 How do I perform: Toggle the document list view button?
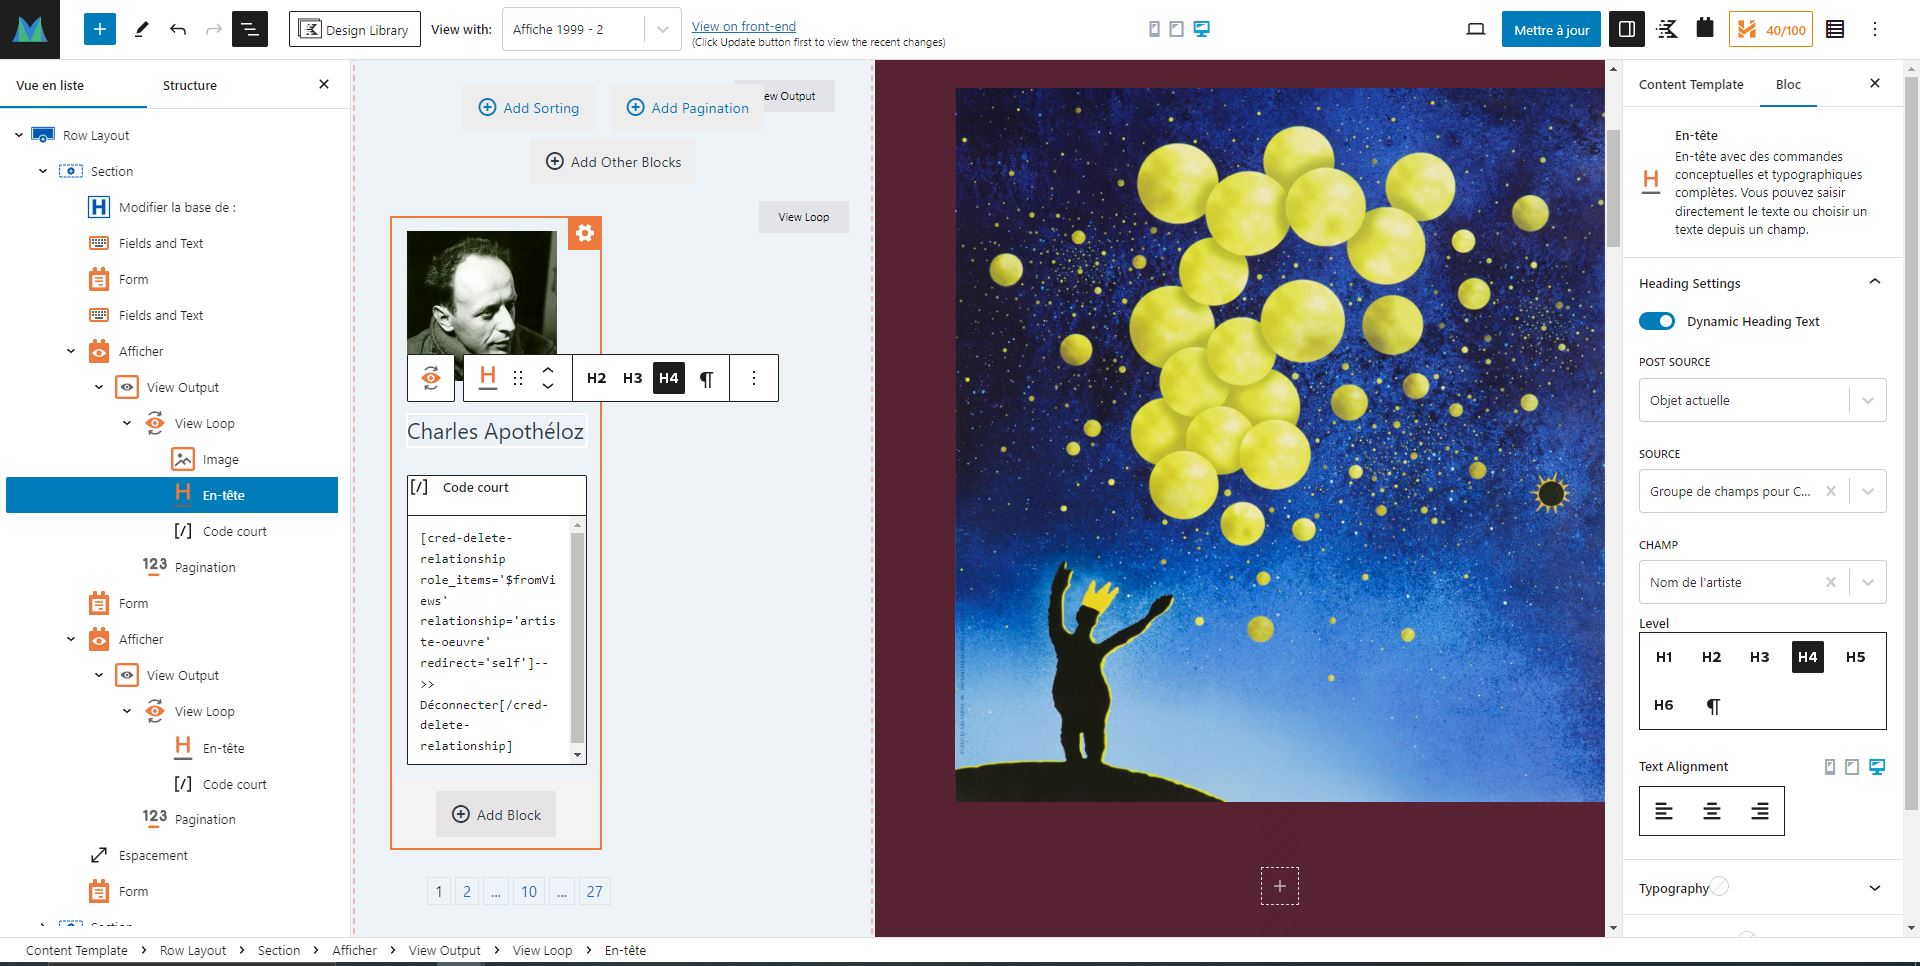[x=250, y=30]
